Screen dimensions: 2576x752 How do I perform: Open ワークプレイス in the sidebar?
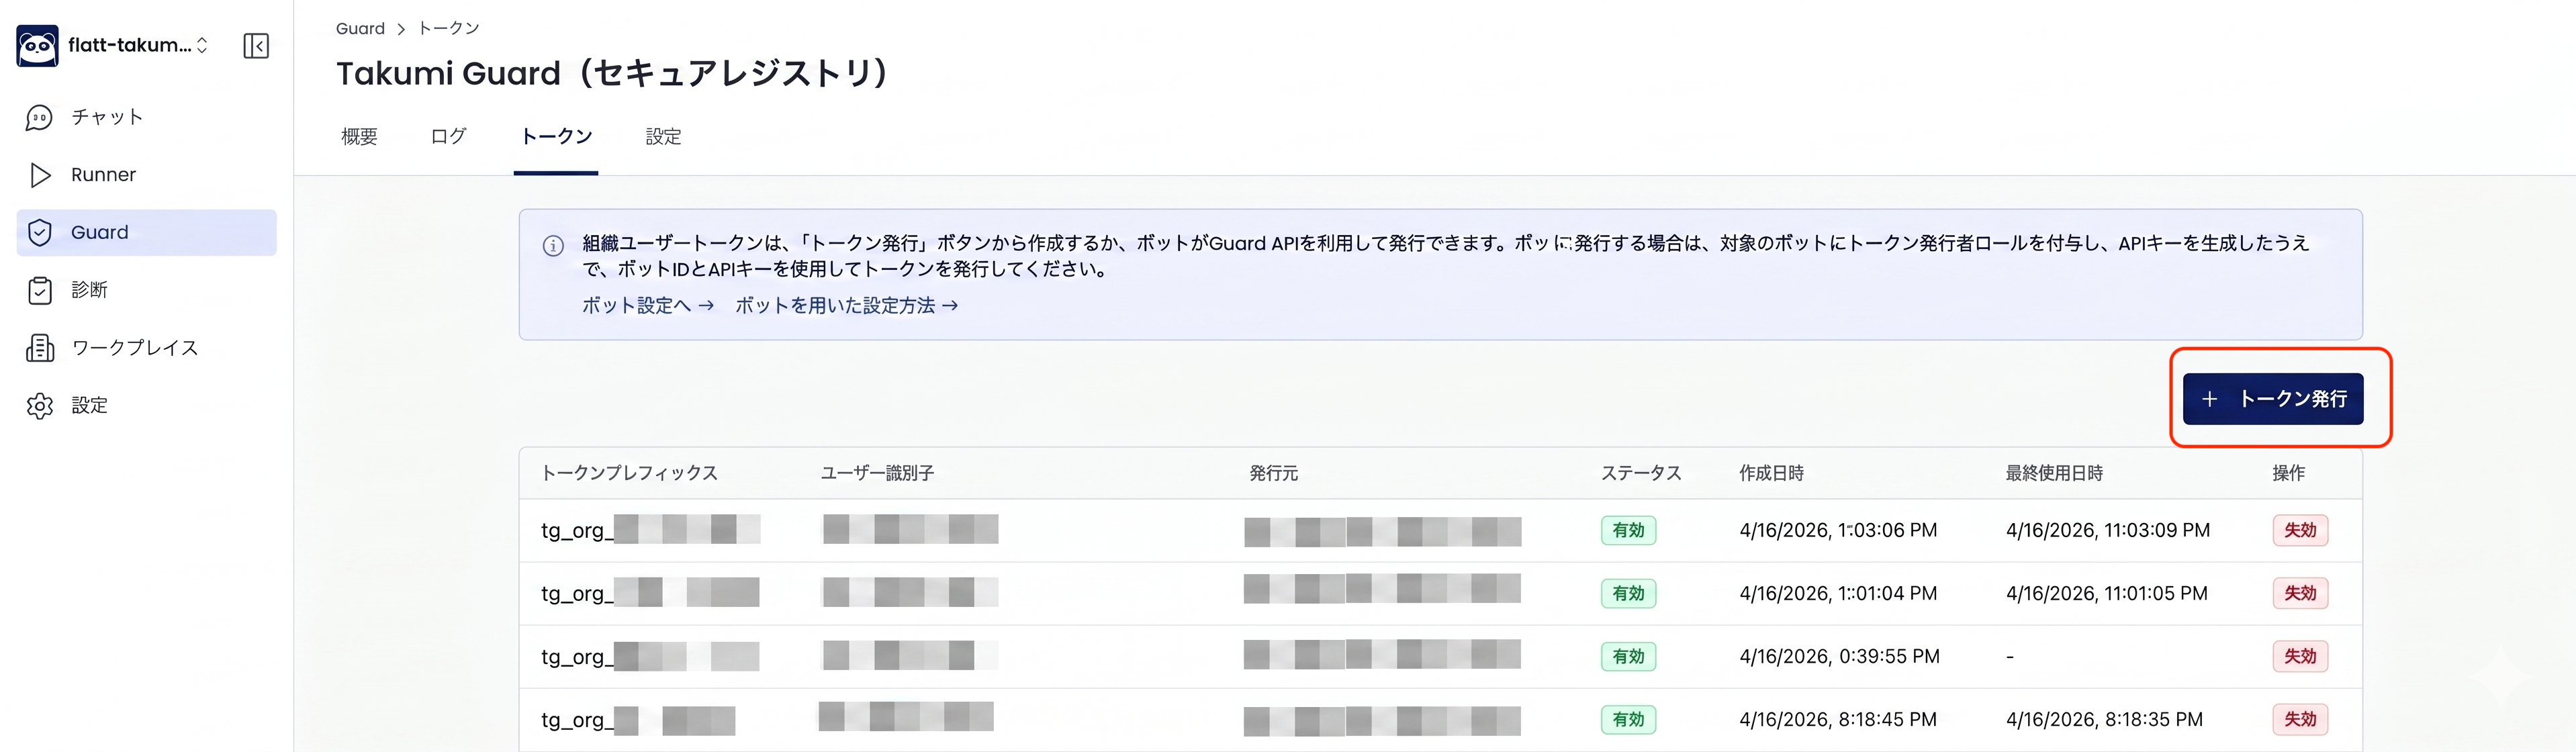click(x=146, y=348)
